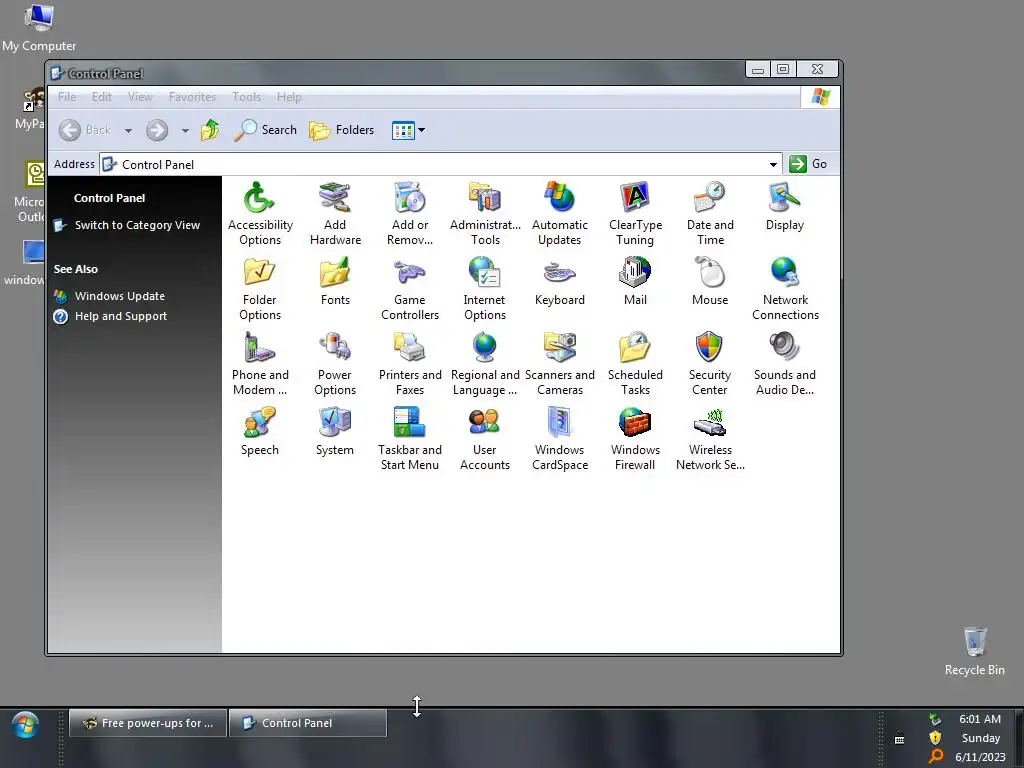Open the Favorites menu
Image resolution: width=1024 pixels, height=768 pixels.
192,97
